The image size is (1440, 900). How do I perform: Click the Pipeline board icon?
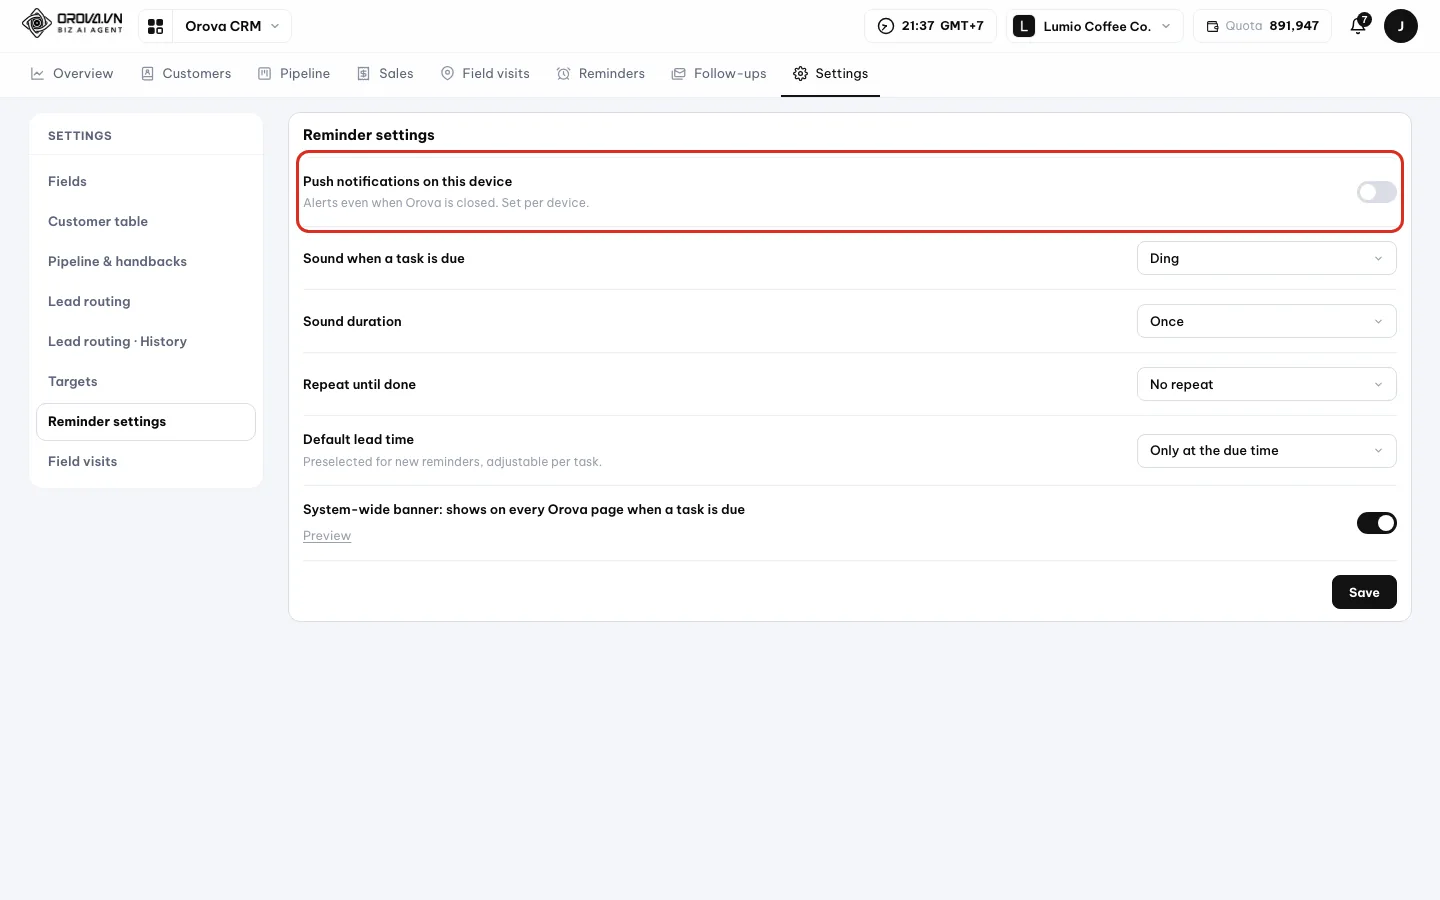(x=264, y=73)
